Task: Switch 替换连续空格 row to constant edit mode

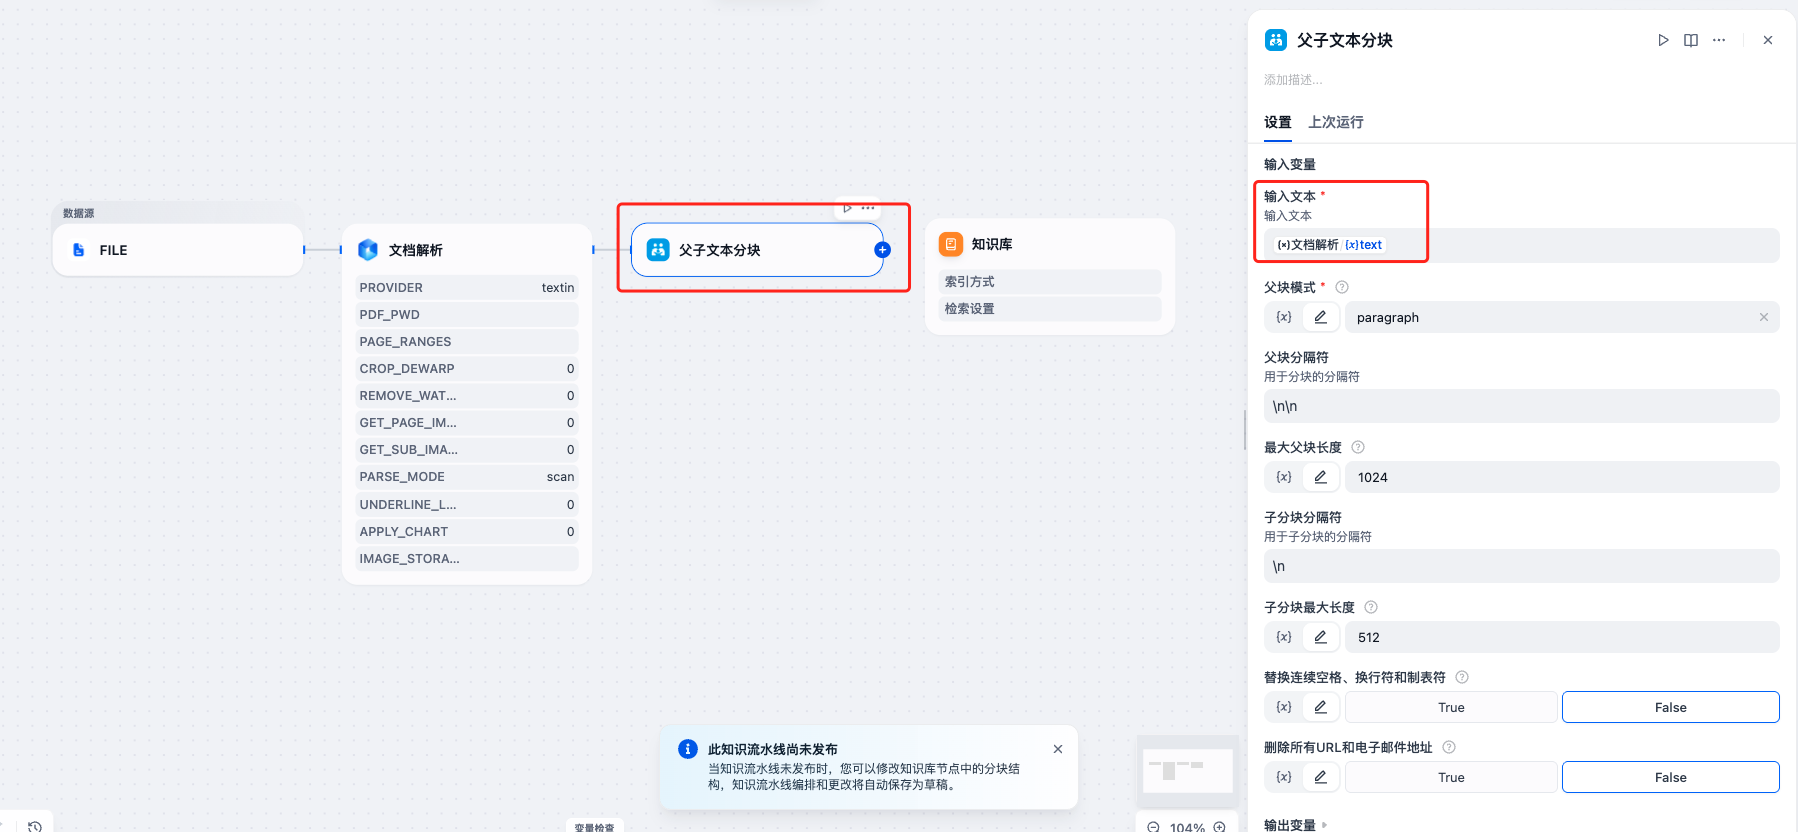Action: pos(1321,707)
